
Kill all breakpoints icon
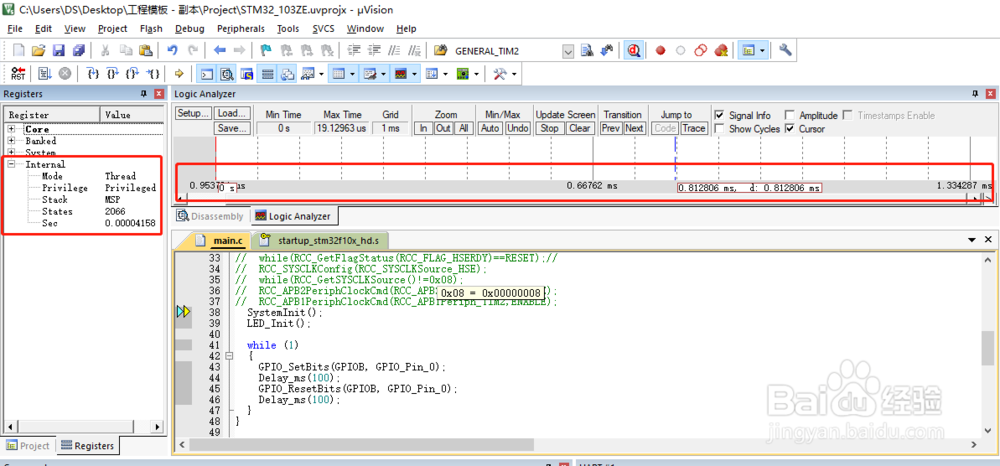tap(721, 50)
